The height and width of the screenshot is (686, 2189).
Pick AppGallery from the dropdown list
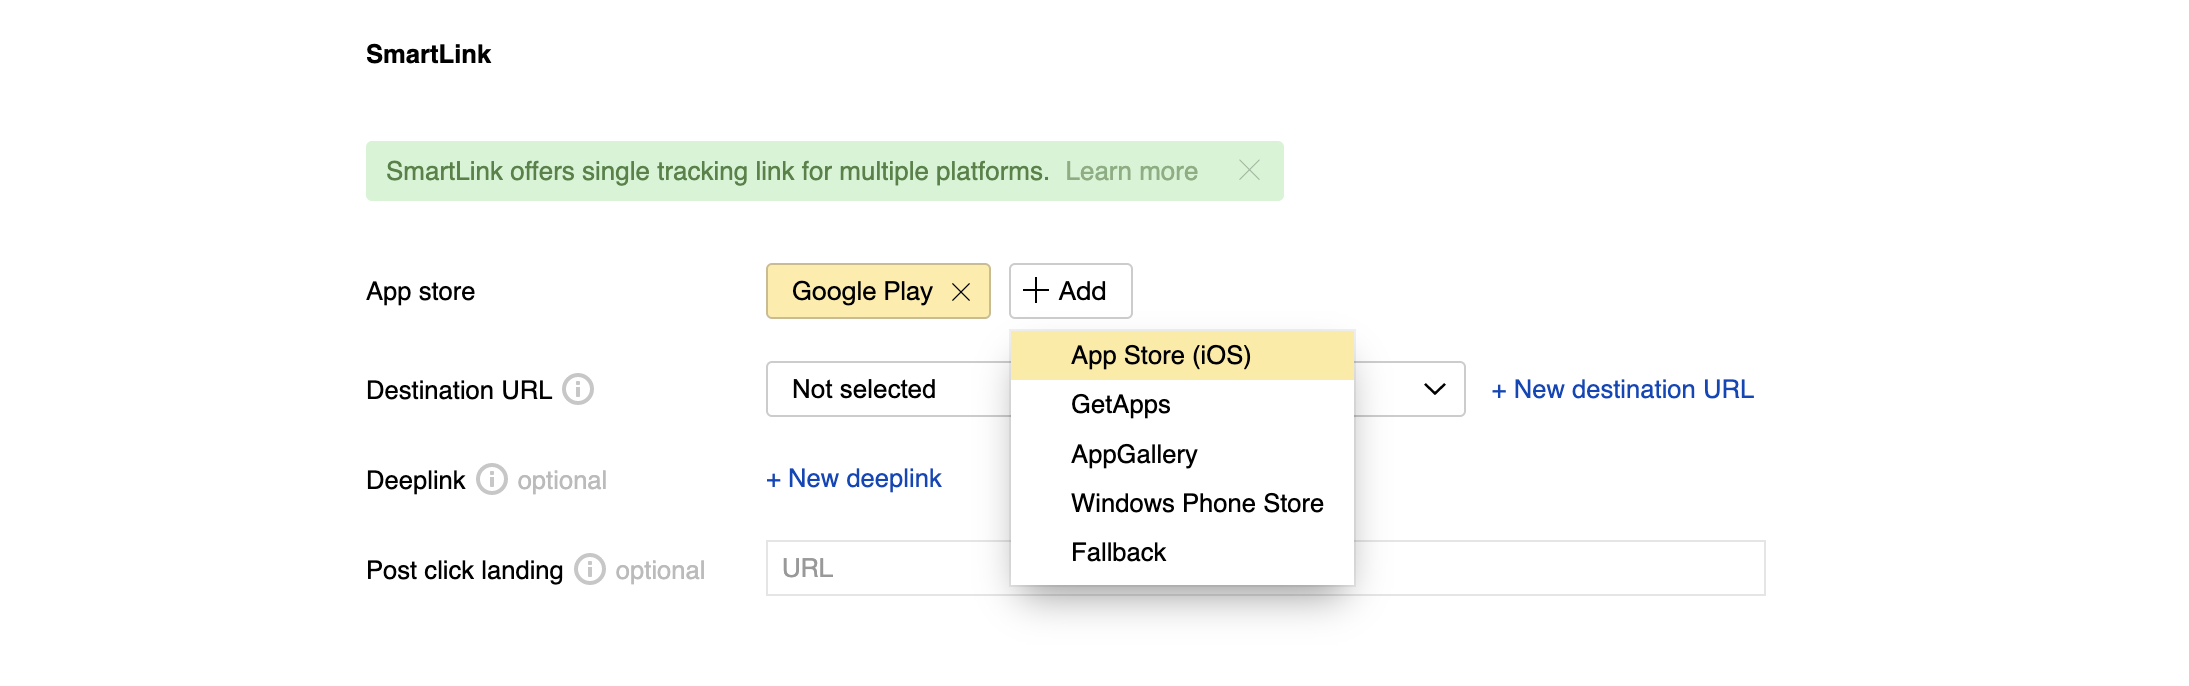[1133, 455]
